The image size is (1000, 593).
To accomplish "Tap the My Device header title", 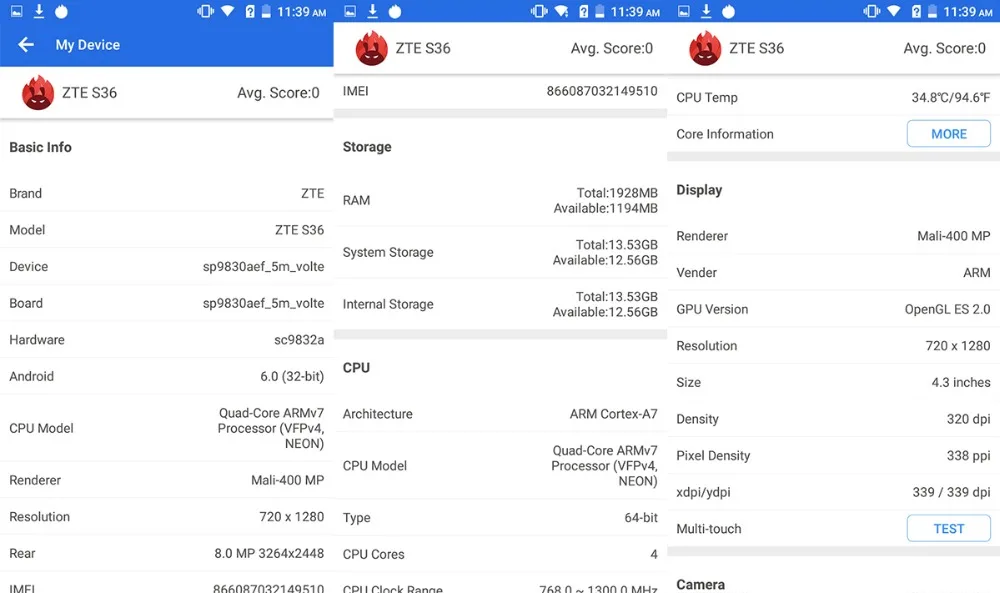I will coord(87,45).
